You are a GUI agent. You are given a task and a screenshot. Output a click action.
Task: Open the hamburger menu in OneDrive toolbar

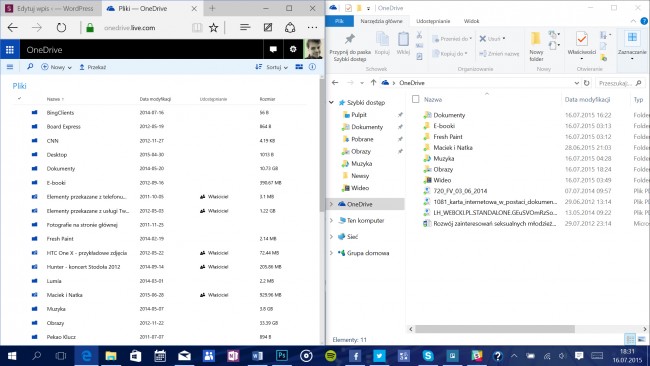(x=10, y=67)
